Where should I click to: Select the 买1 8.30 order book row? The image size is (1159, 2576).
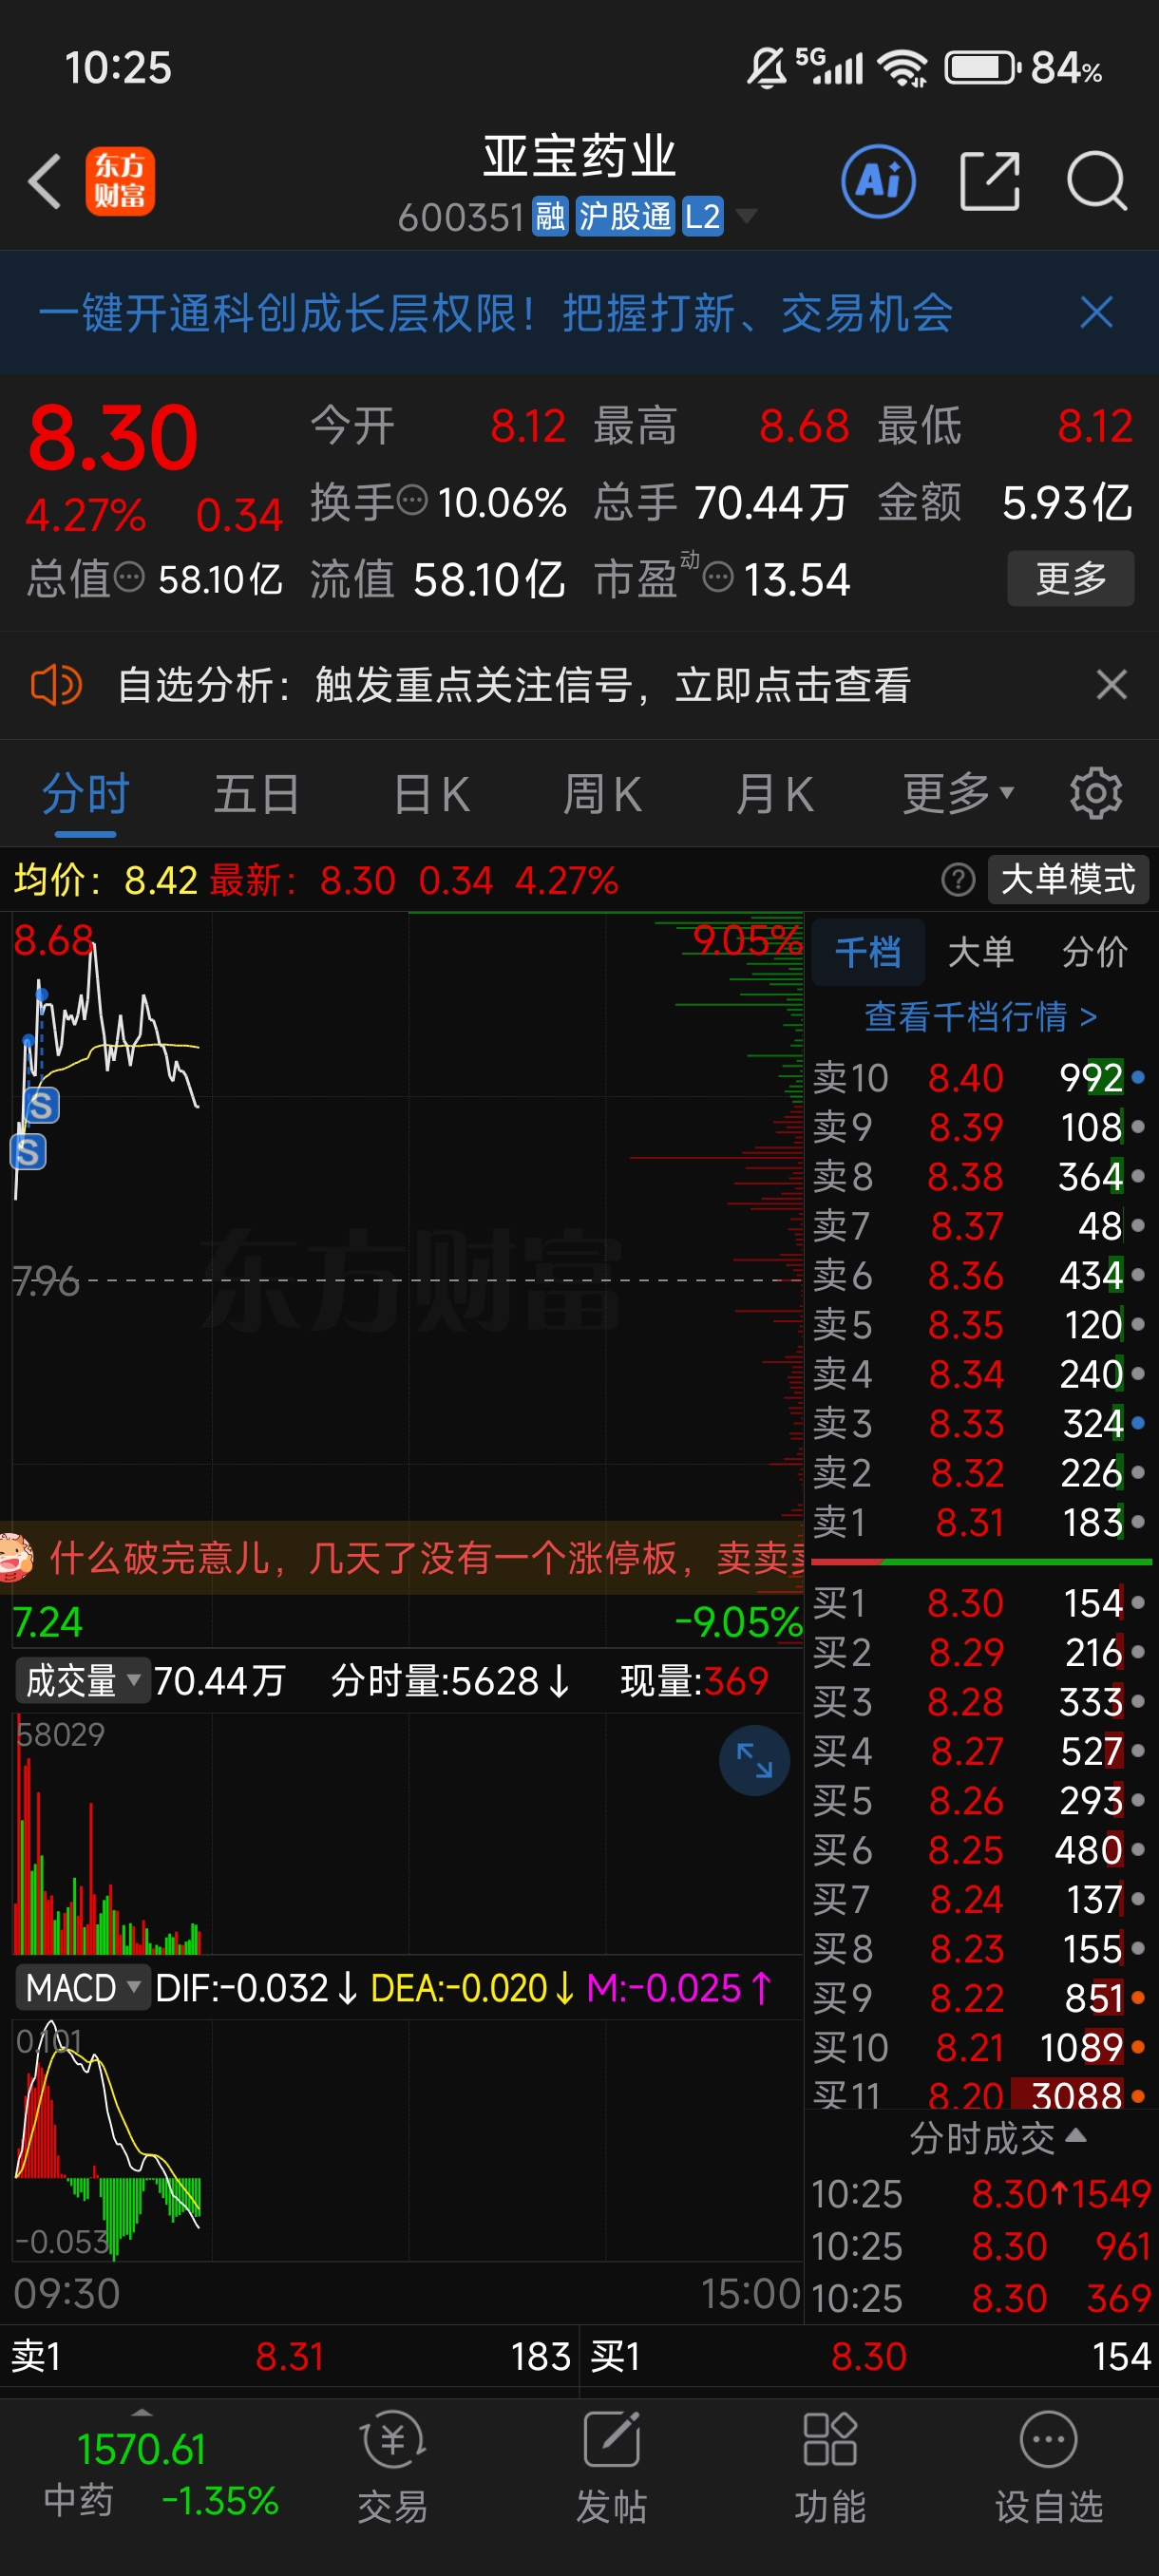(981, 1603)
